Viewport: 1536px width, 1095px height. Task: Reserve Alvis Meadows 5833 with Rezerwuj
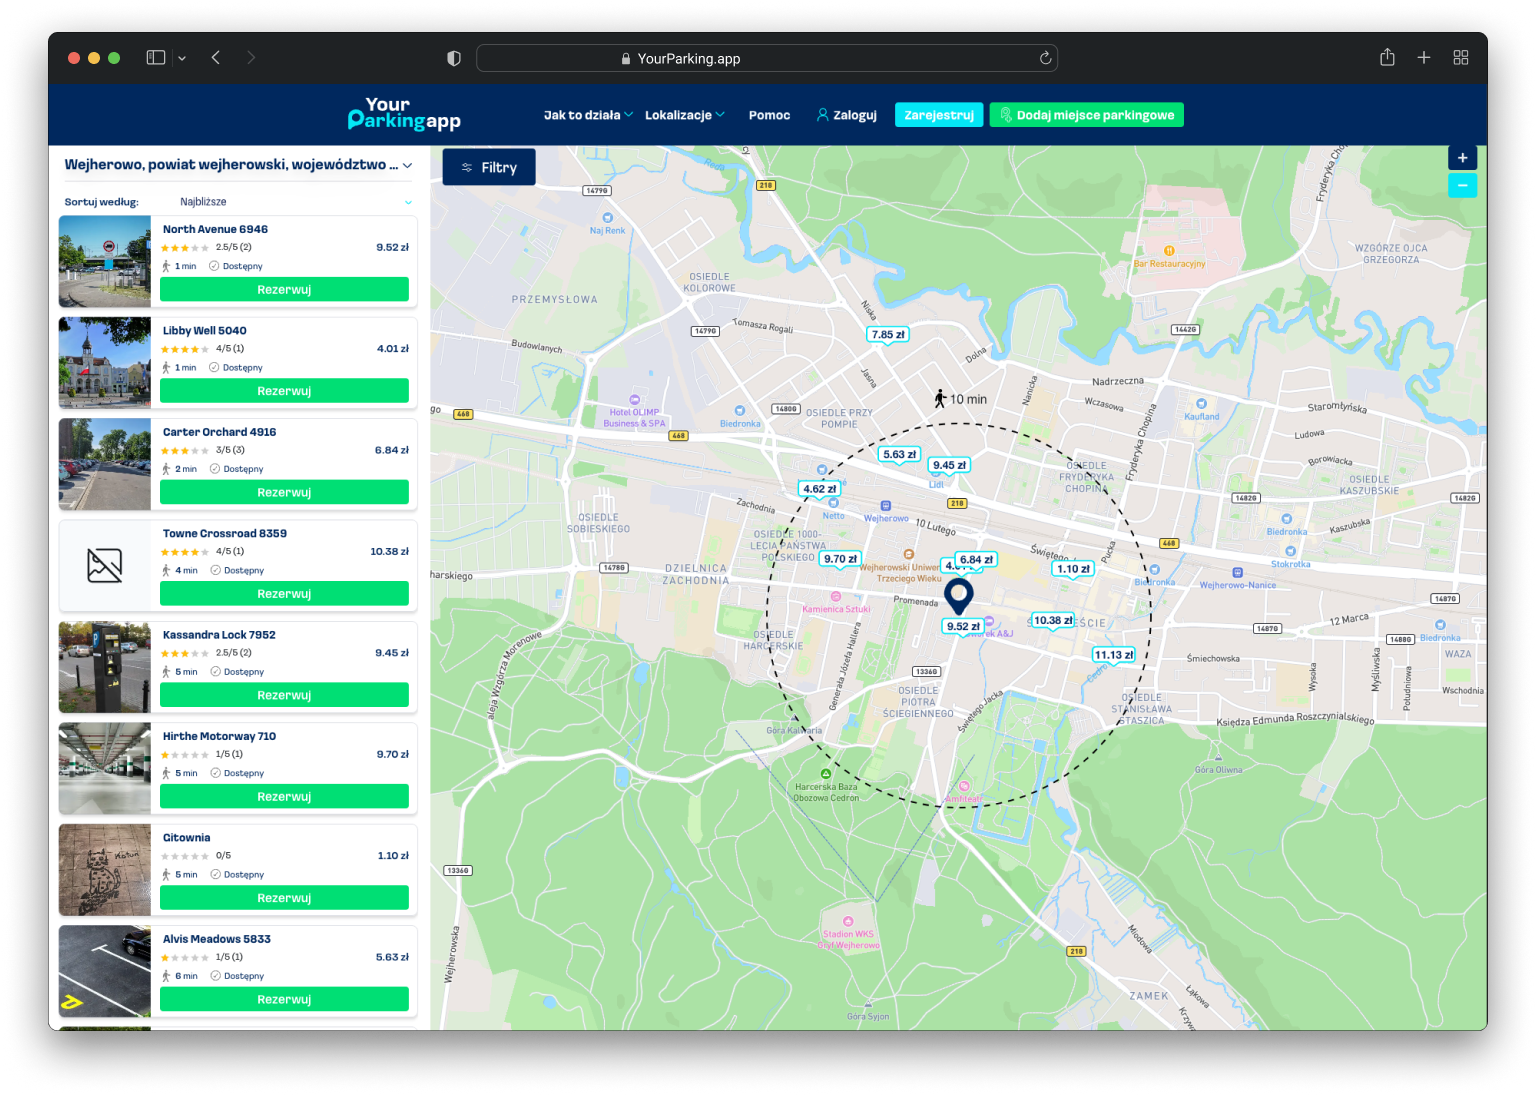pos(284,1000)
